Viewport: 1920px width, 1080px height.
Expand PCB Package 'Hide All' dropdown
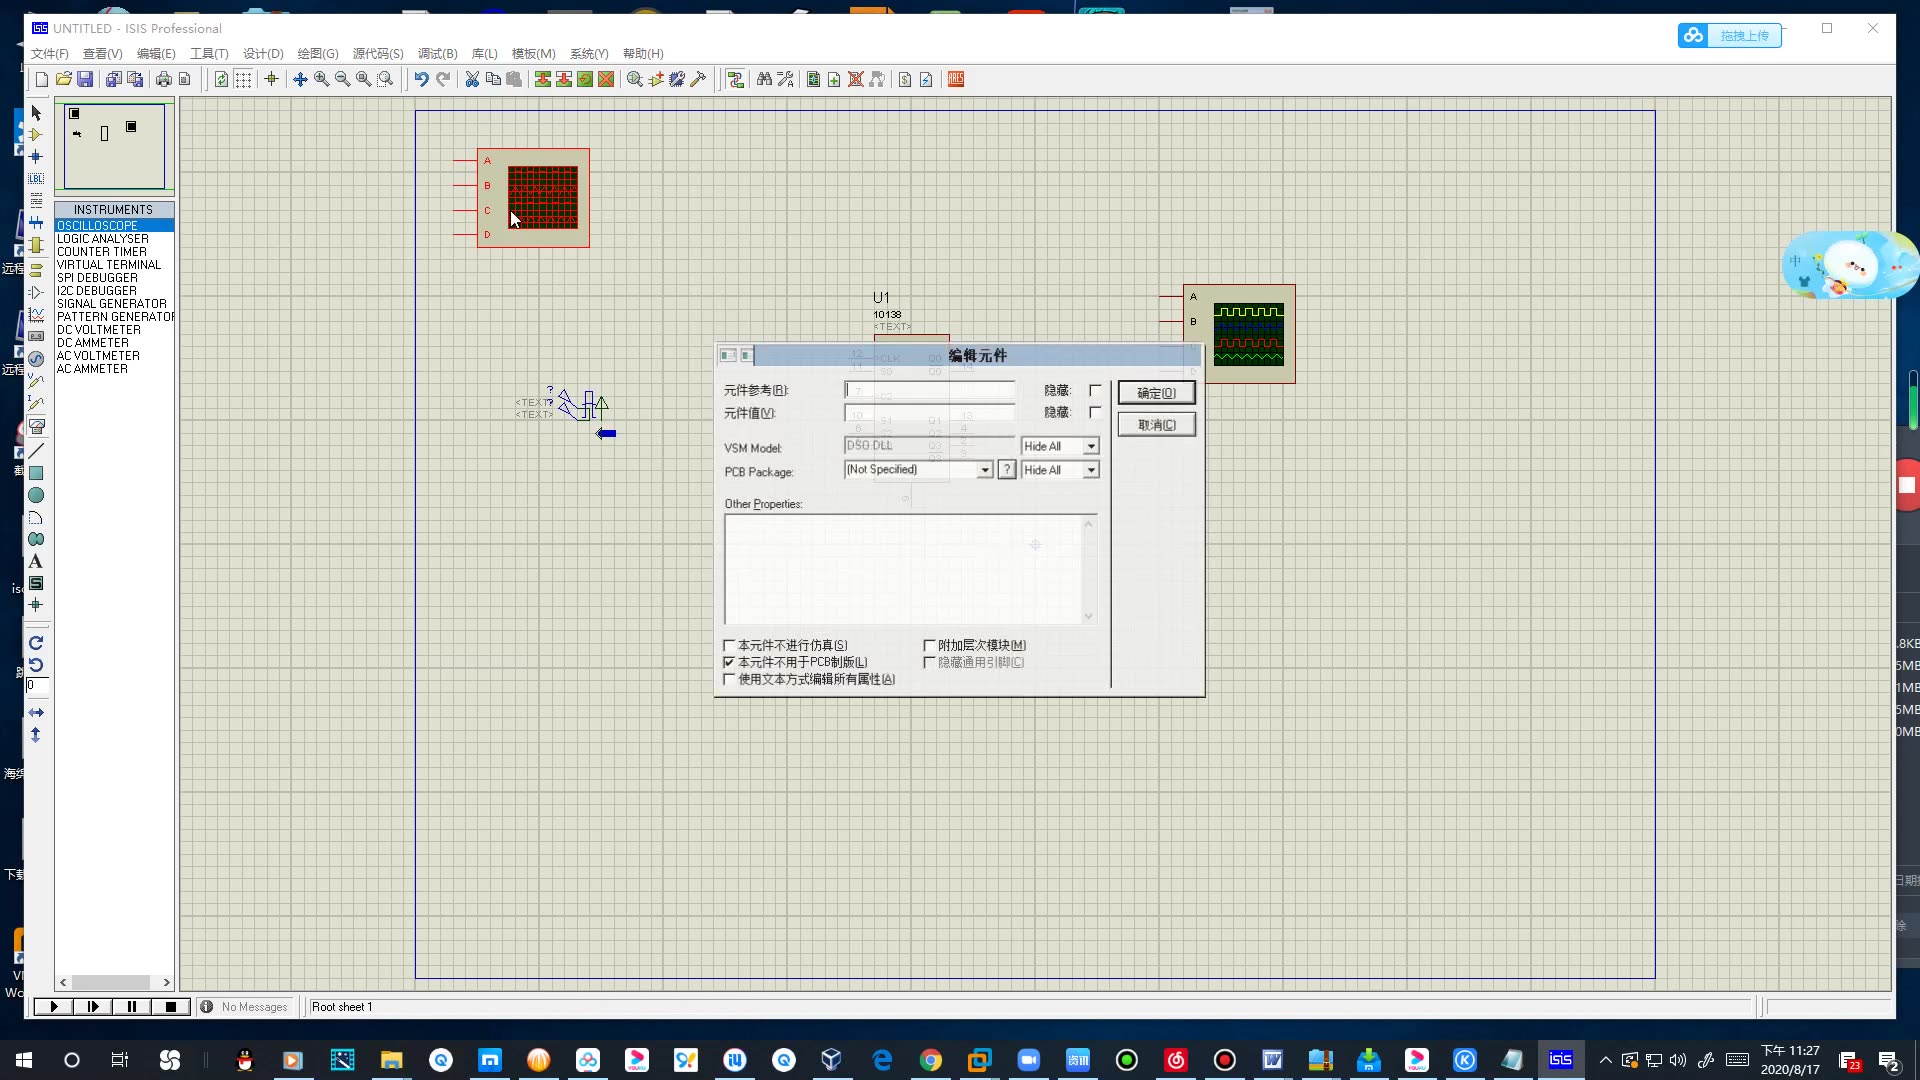[1091, 470]
